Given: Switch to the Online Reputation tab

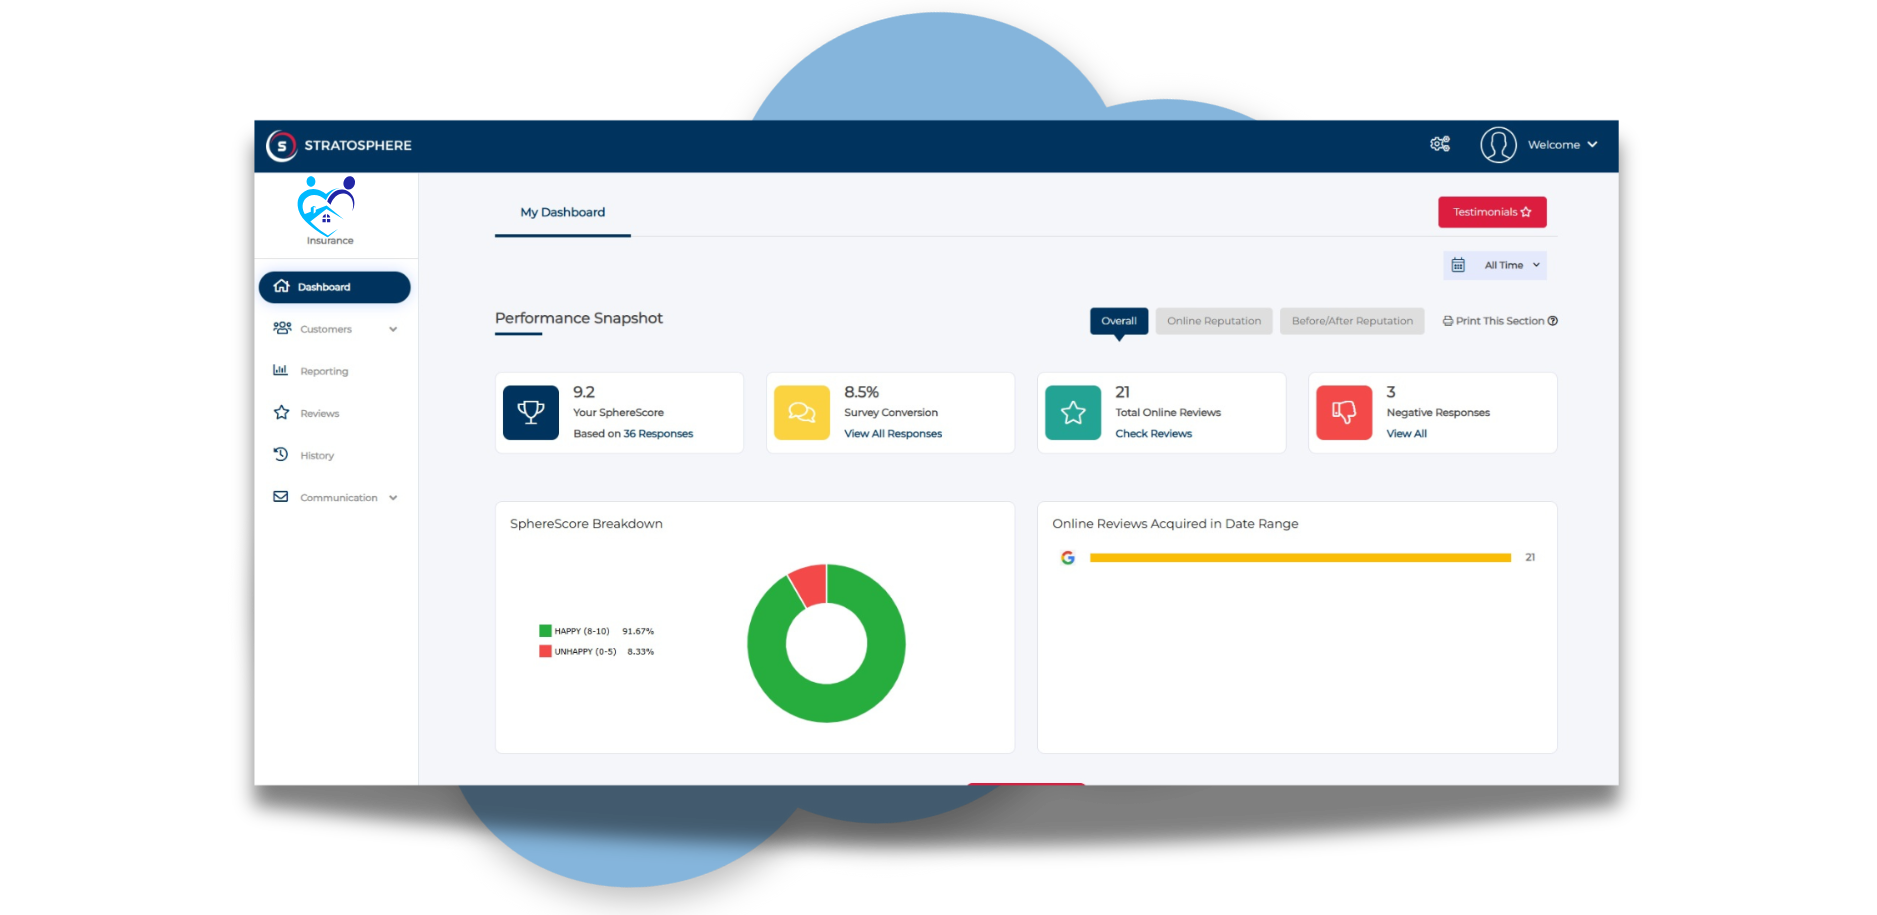Looking at the screenshot, I should [1213, 321].
